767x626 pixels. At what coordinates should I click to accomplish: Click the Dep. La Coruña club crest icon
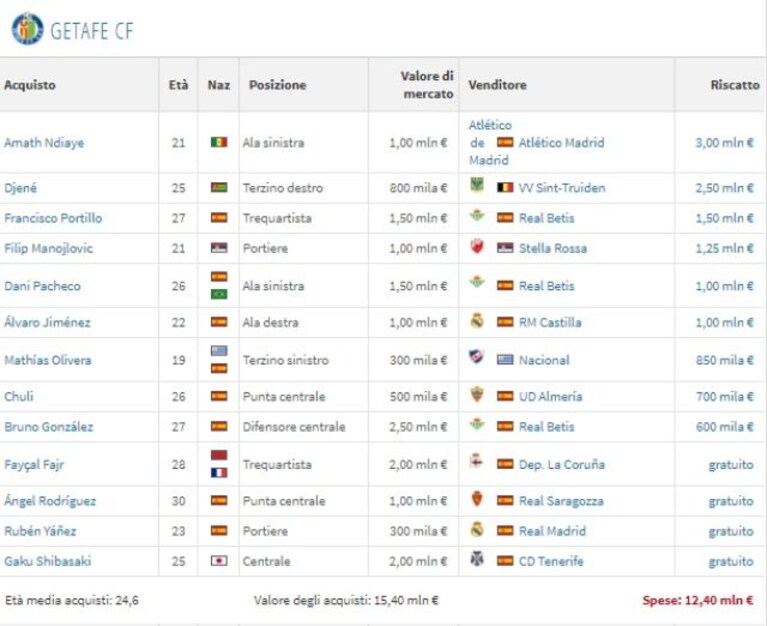coord(476,462)
